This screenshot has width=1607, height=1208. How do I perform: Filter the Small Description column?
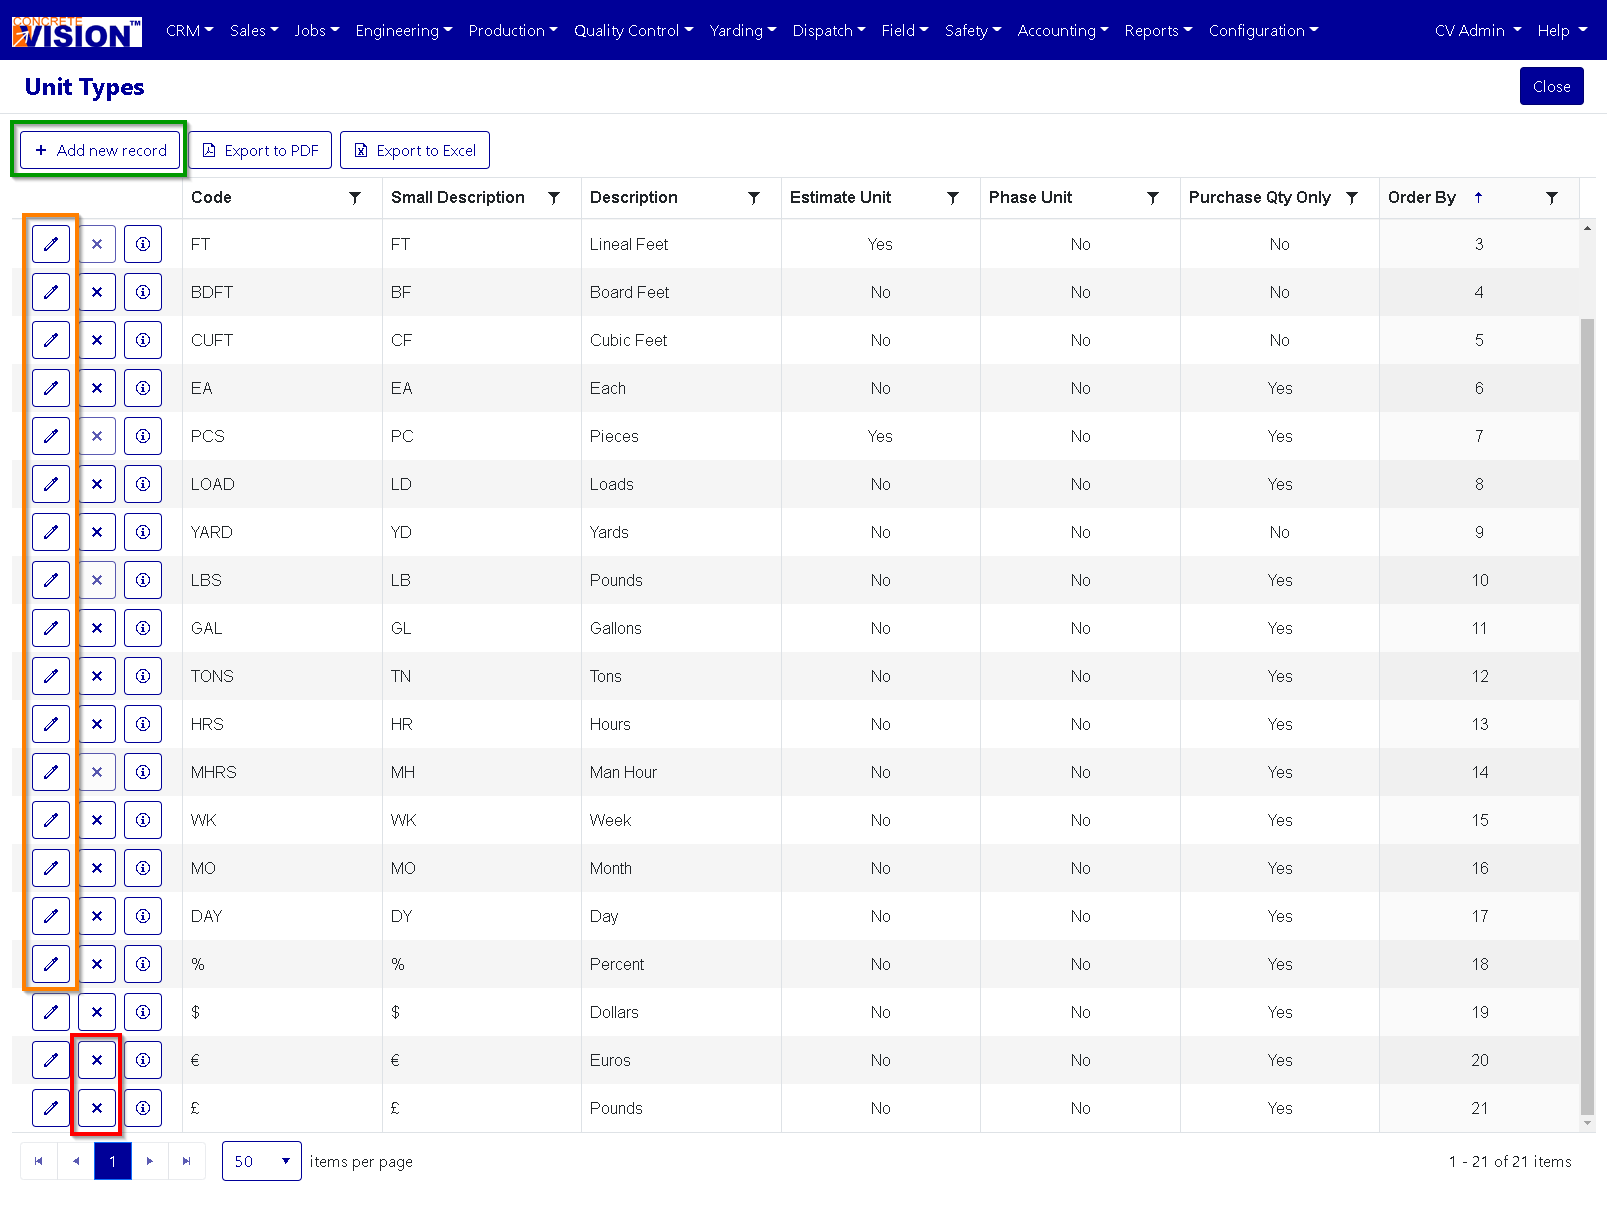coord(554,198)
